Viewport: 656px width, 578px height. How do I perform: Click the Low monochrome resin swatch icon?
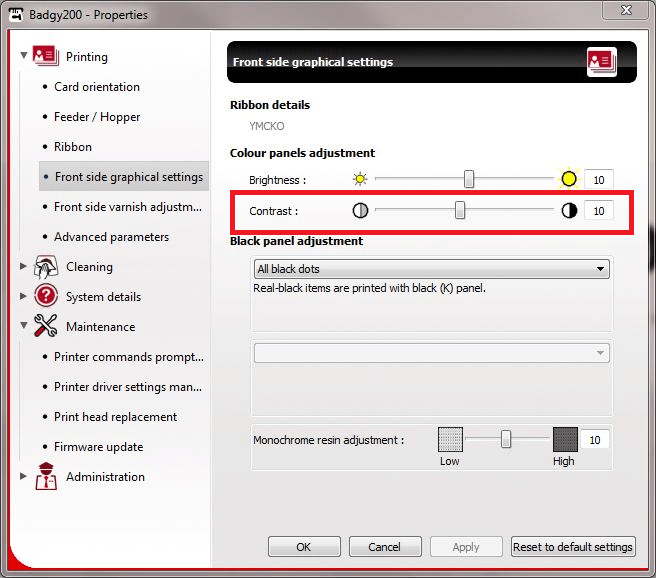[450, 439]
